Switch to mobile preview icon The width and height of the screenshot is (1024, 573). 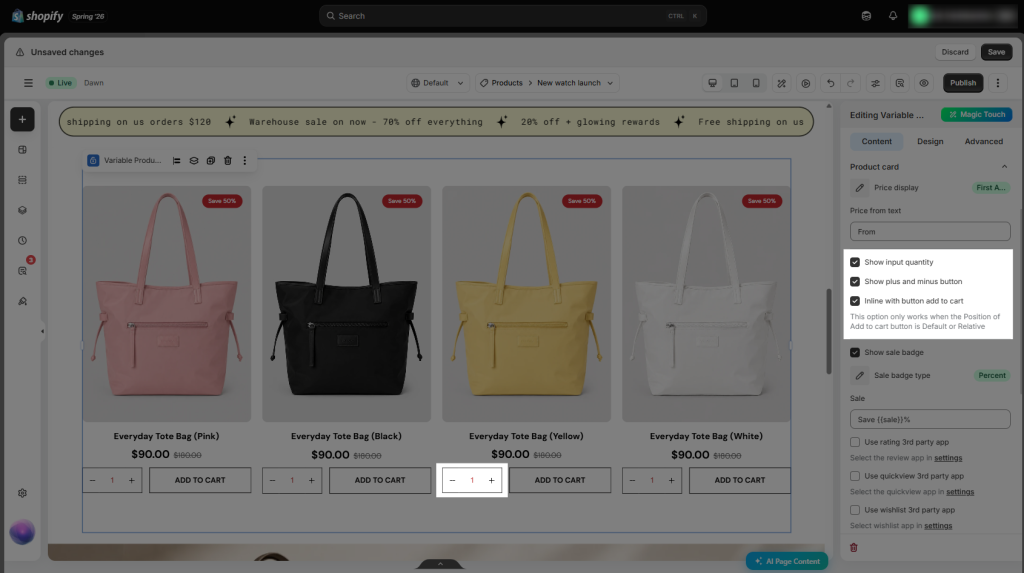pyautogui.click(x=756, y=83)
